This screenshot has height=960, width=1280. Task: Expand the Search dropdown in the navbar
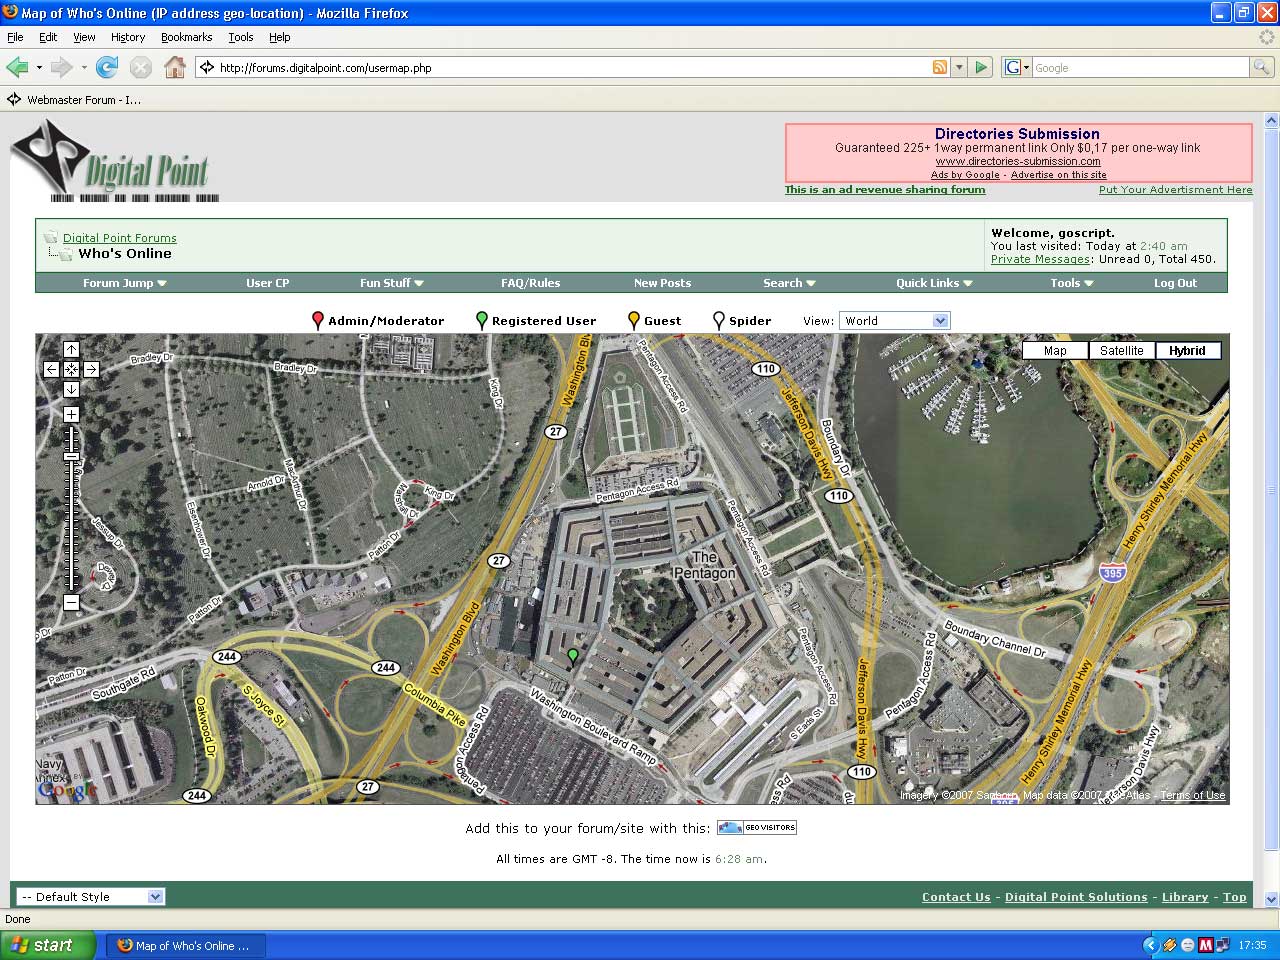(789, 283)
